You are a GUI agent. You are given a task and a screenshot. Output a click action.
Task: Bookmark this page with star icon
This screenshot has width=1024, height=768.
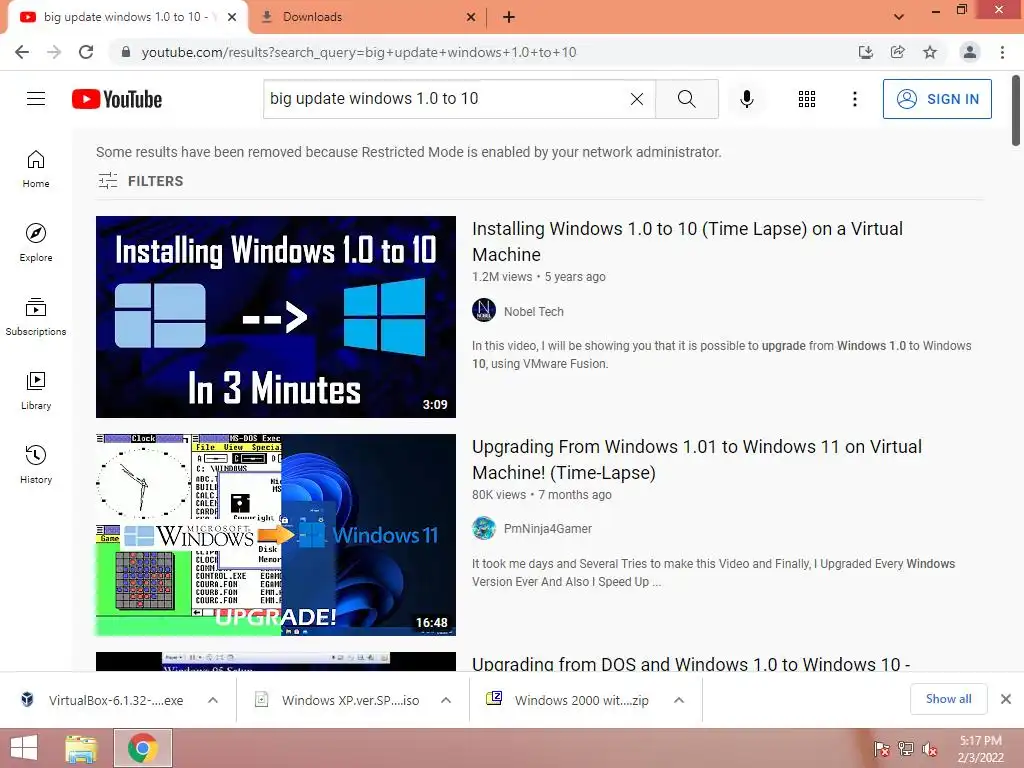(x=930, y=52)
